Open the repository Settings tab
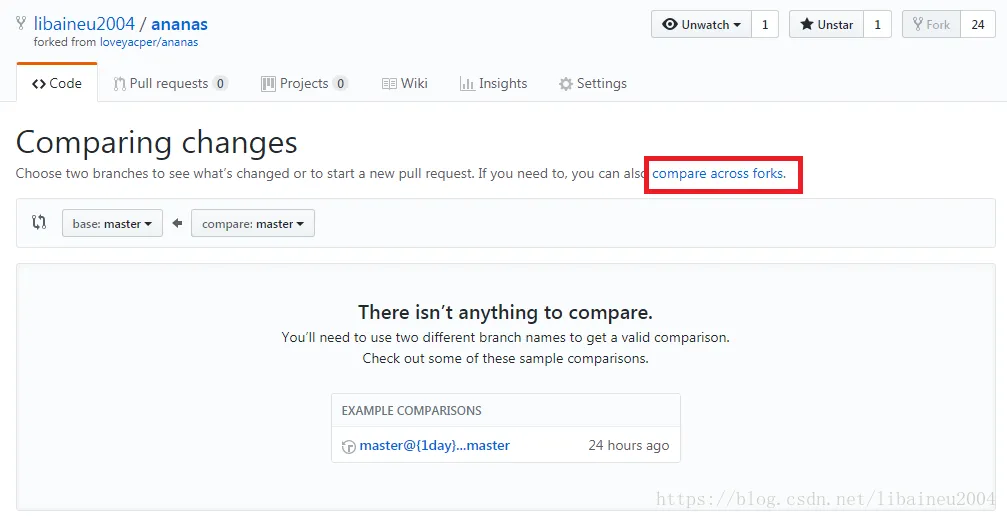Viewport: 1007px width, 519px height. tap(593, 84)
